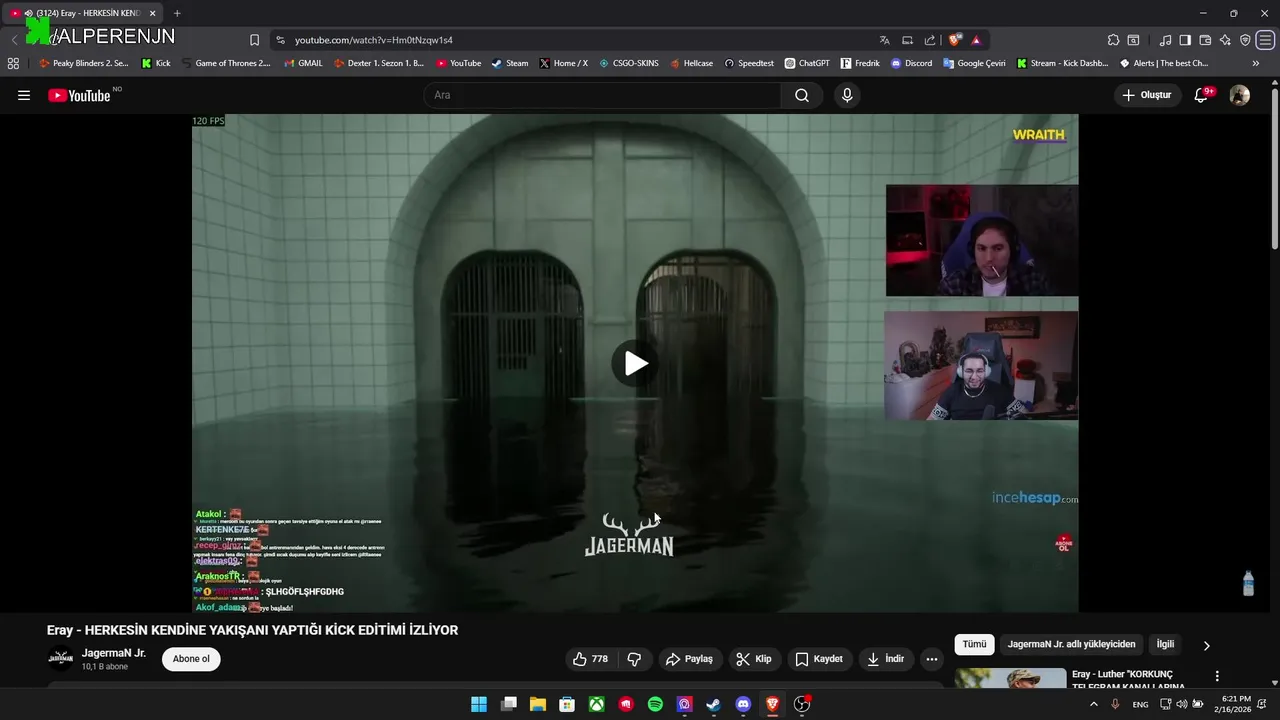The width and height of the screenshot is (1280, 720).
Task: Open Steam from the taskbar
Action: tap(713, 704)
